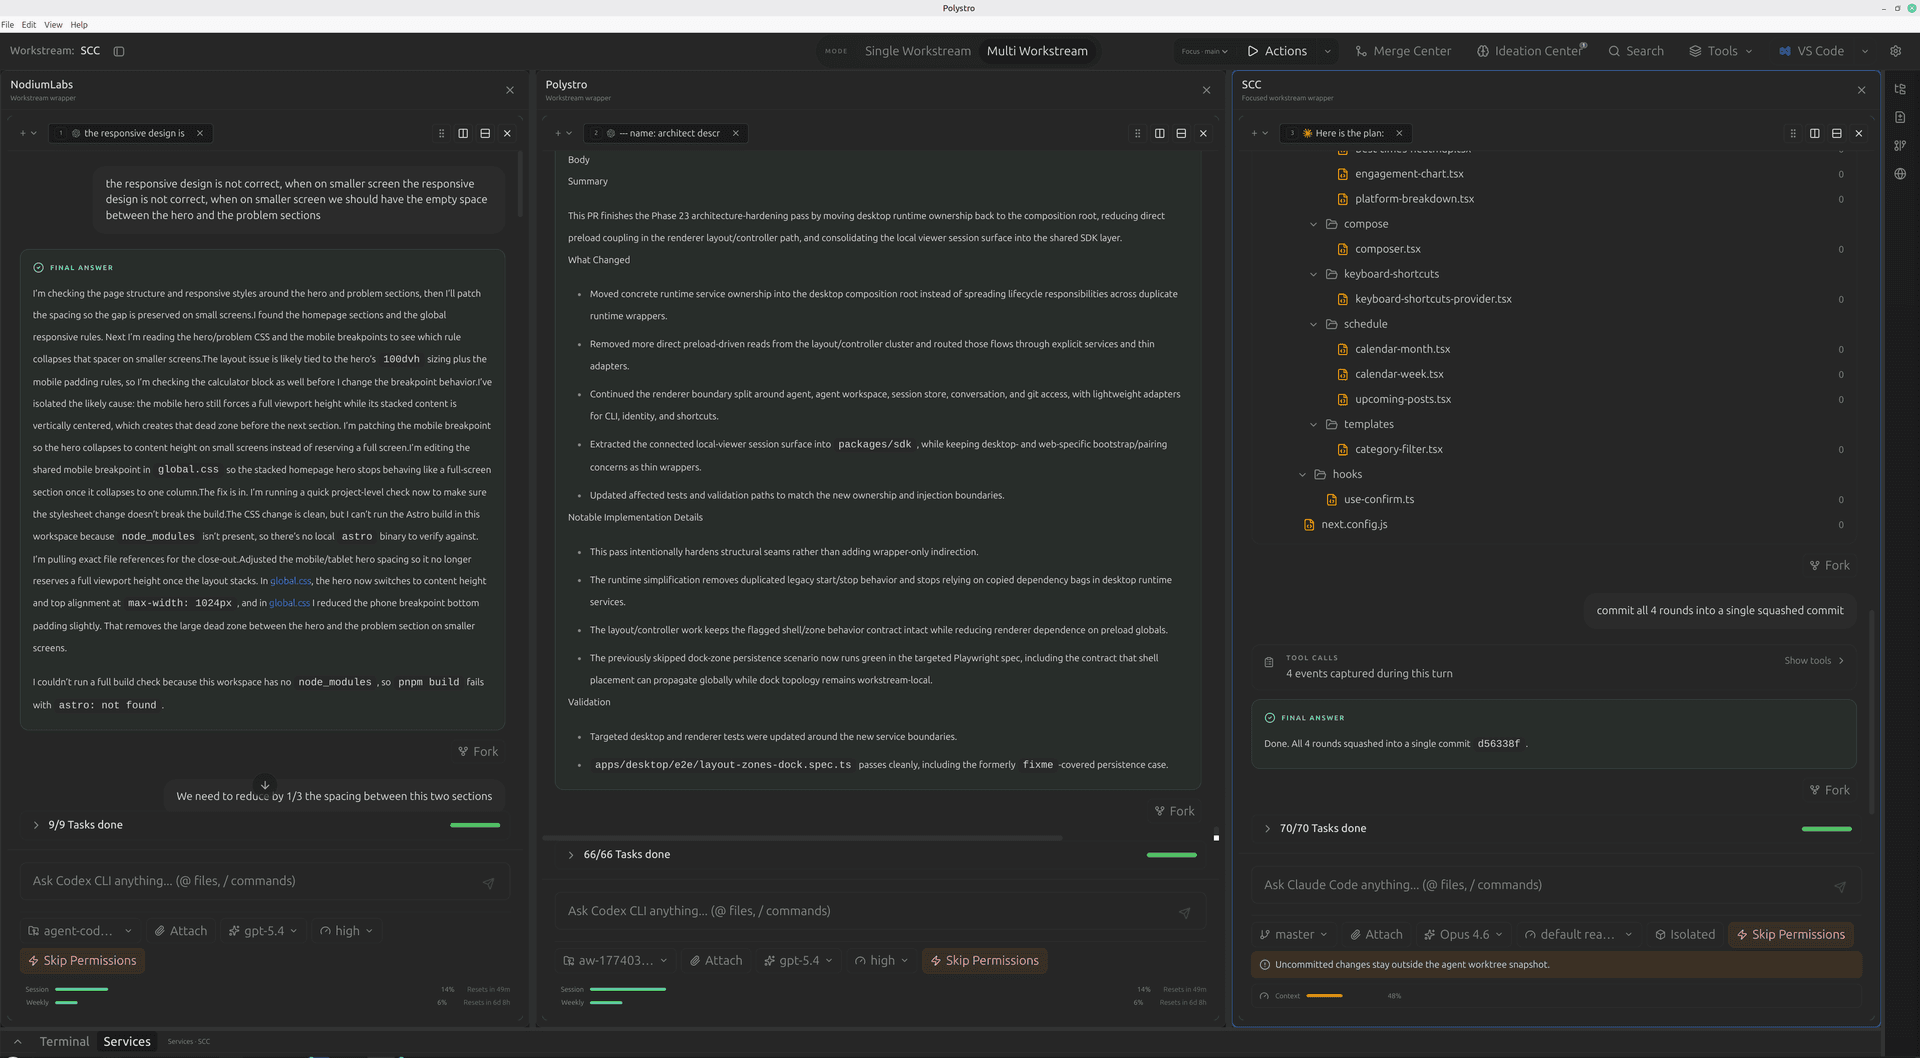Viewport: 1920px width, 1058px height.
Task: Click Attach in the SCC pane
Action: [1376, 935]
